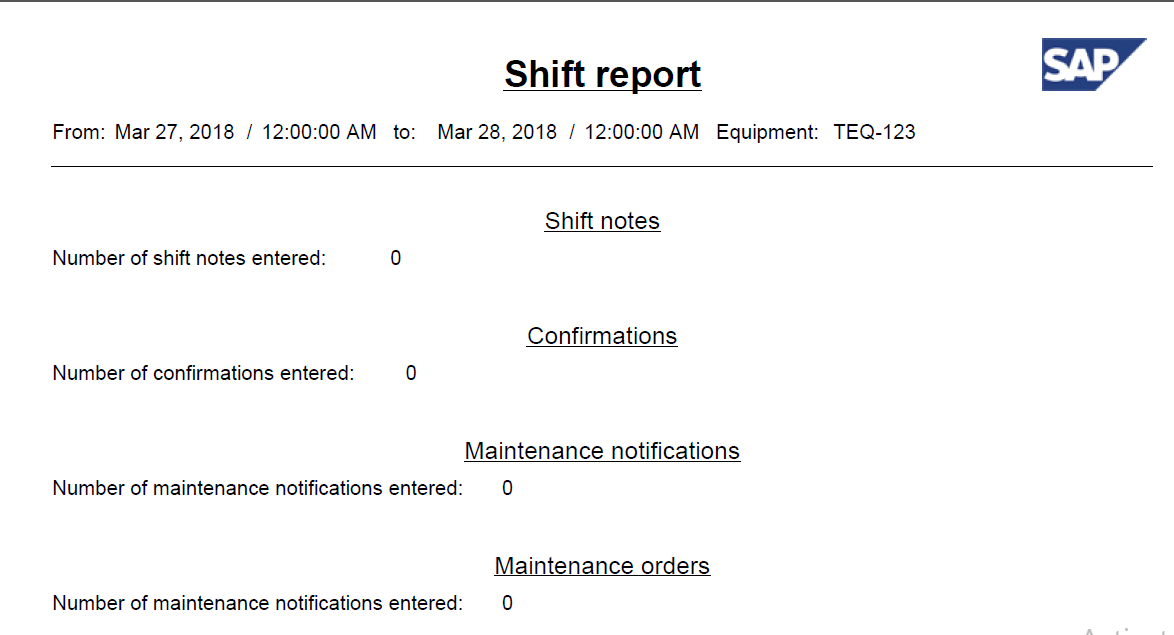Click the count under Maintenance notifications heading
Viewport: 1174px width, 635px height.
click(507, 488)
